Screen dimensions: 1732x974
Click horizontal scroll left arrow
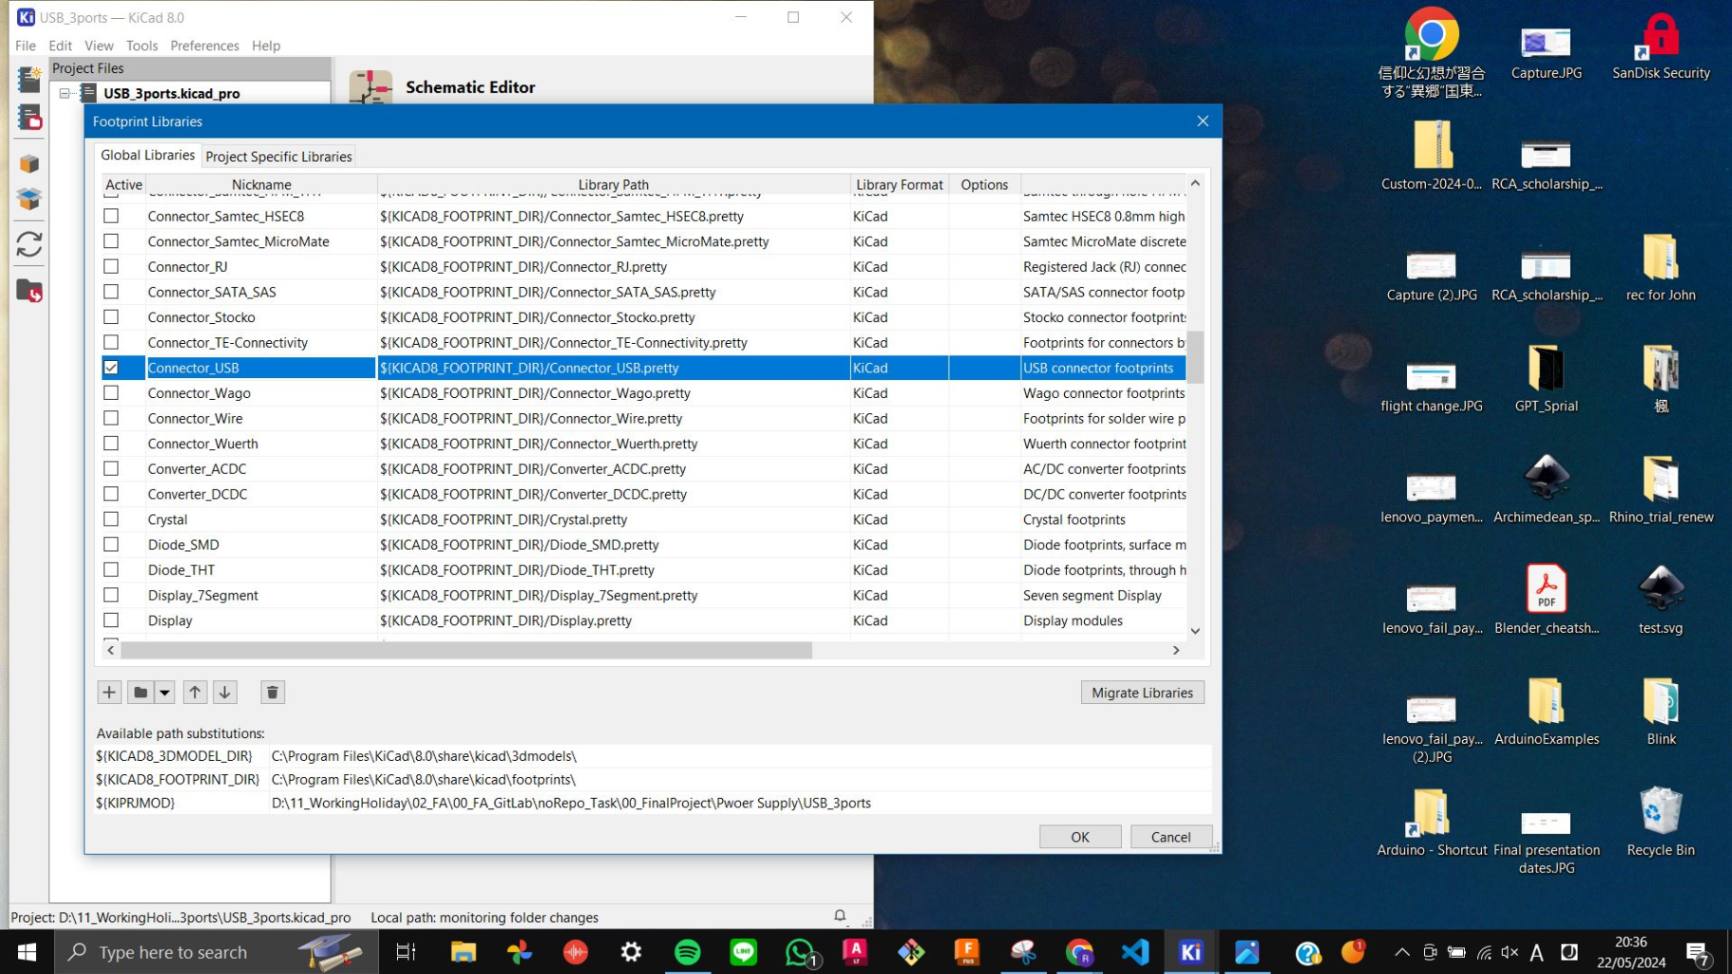pos(111,650)
